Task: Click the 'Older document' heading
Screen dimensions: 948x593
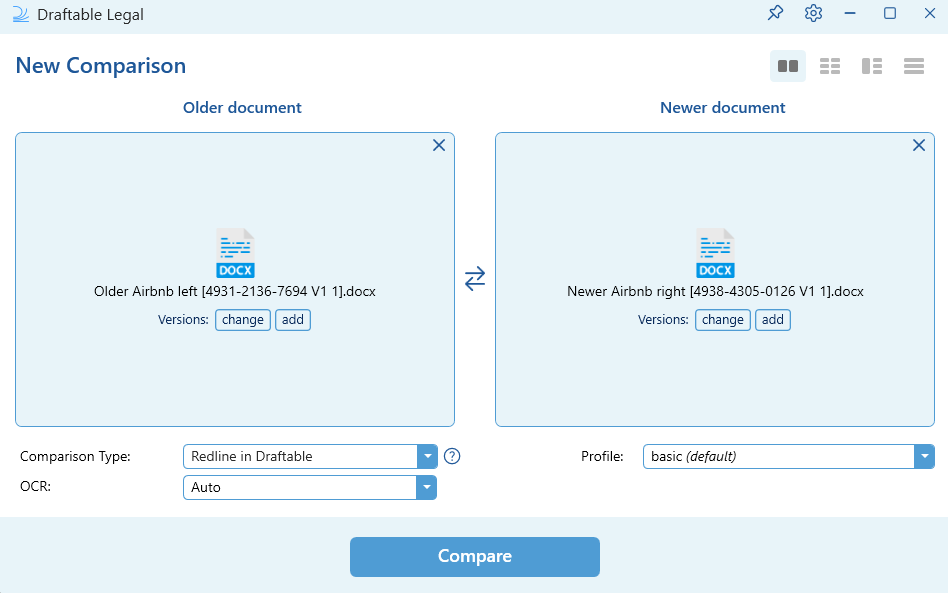Action: click(x=242, y=108)
